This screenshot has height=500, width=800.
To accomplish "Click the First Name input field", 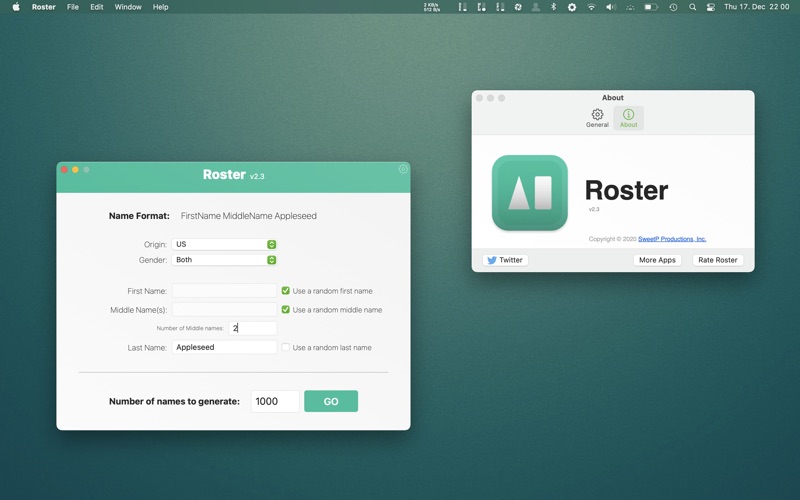I will point(224,291).
